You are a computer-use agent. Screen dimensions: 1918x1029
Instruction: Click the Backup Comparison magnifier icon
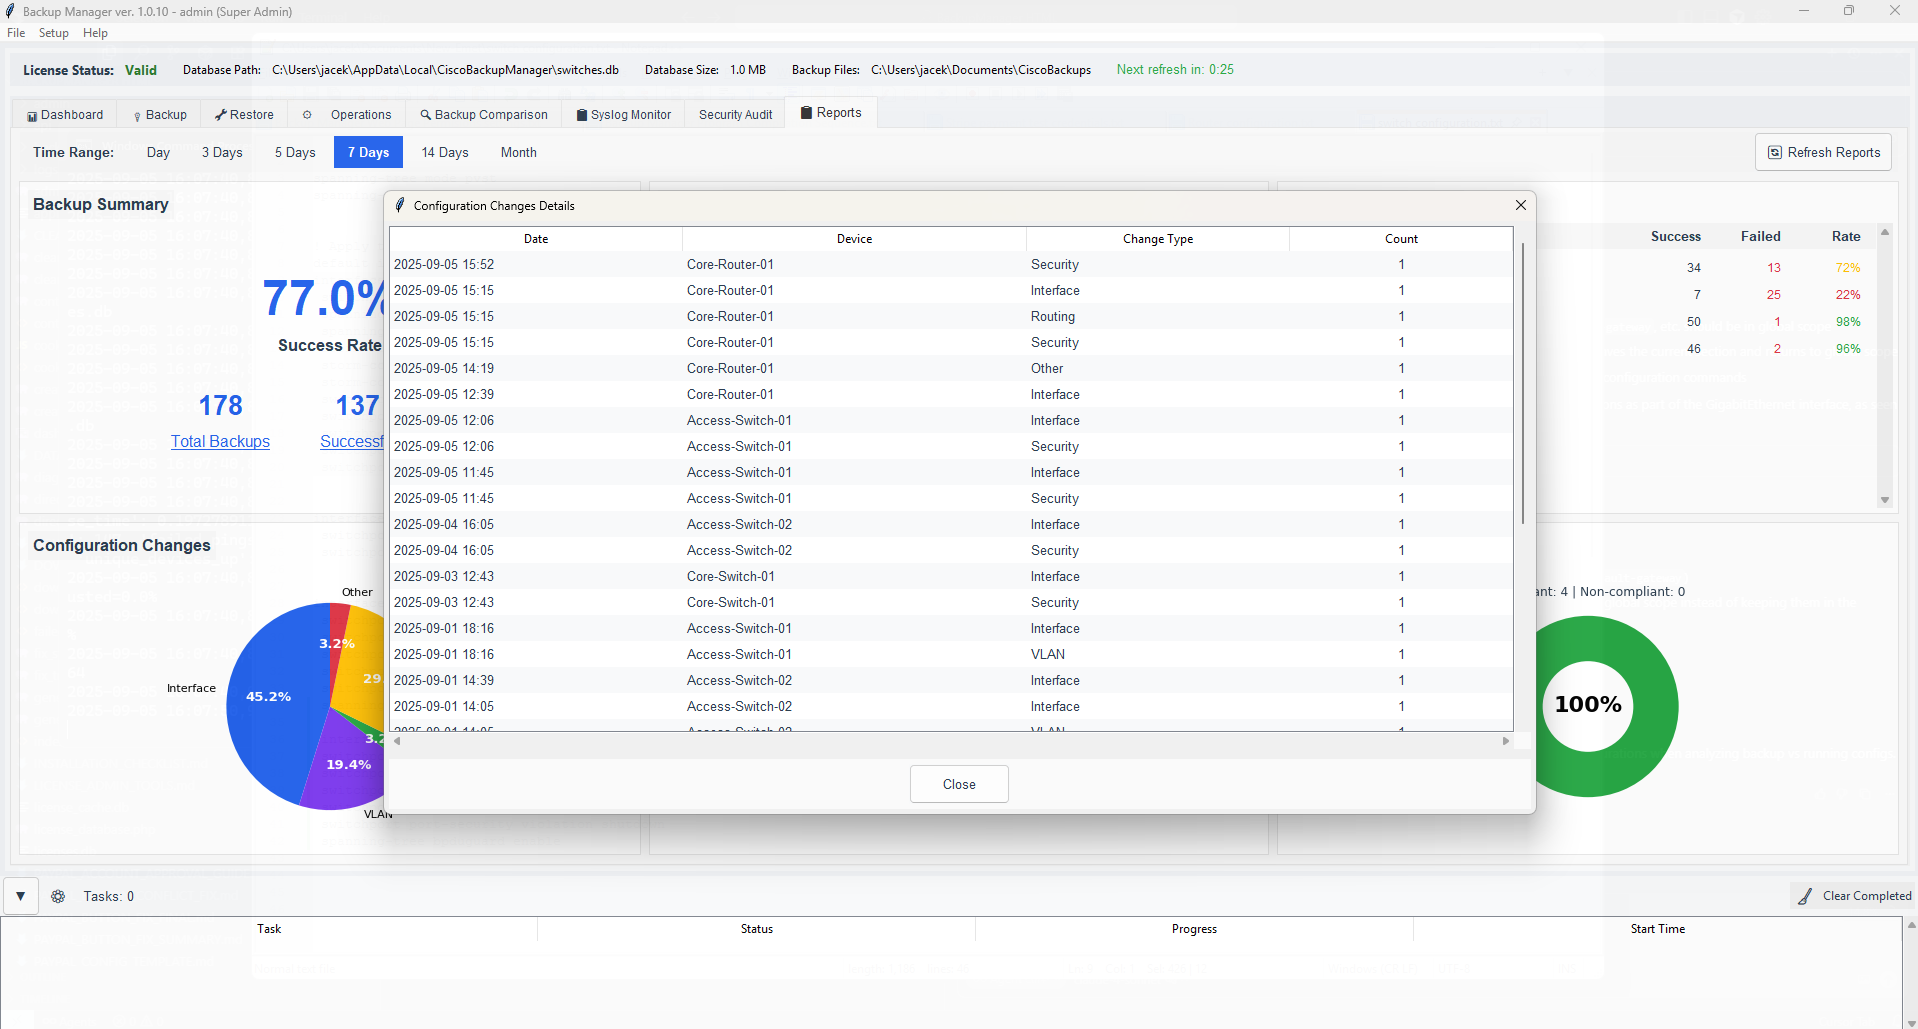[x=425, y=115]
